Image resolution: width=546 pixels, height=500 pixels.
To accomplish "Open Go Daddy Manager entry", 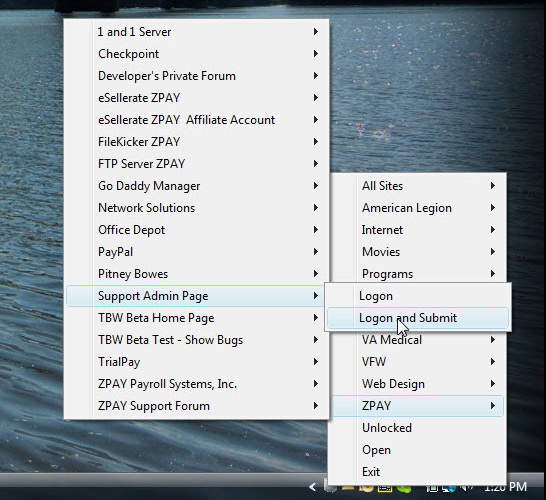I will point(196,186).
